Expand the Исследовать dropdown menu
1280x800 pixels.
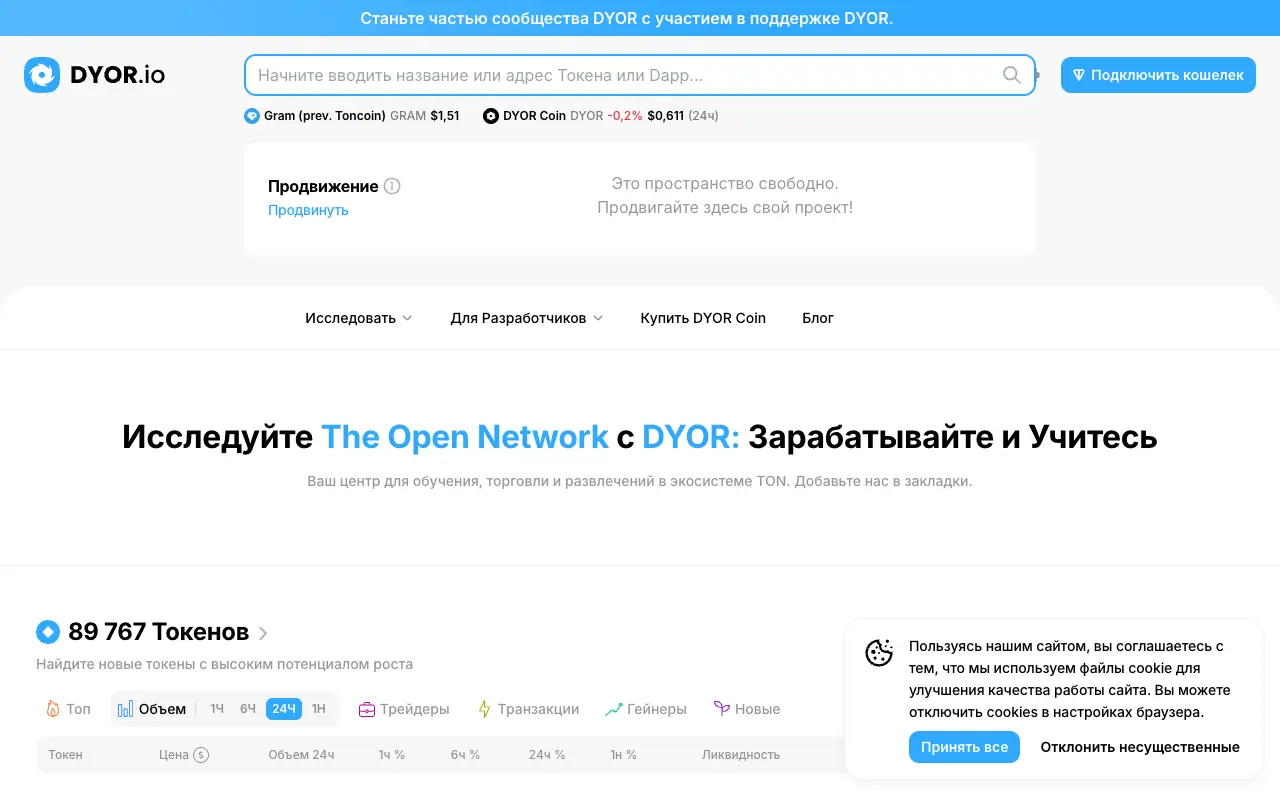click(359, 318)
